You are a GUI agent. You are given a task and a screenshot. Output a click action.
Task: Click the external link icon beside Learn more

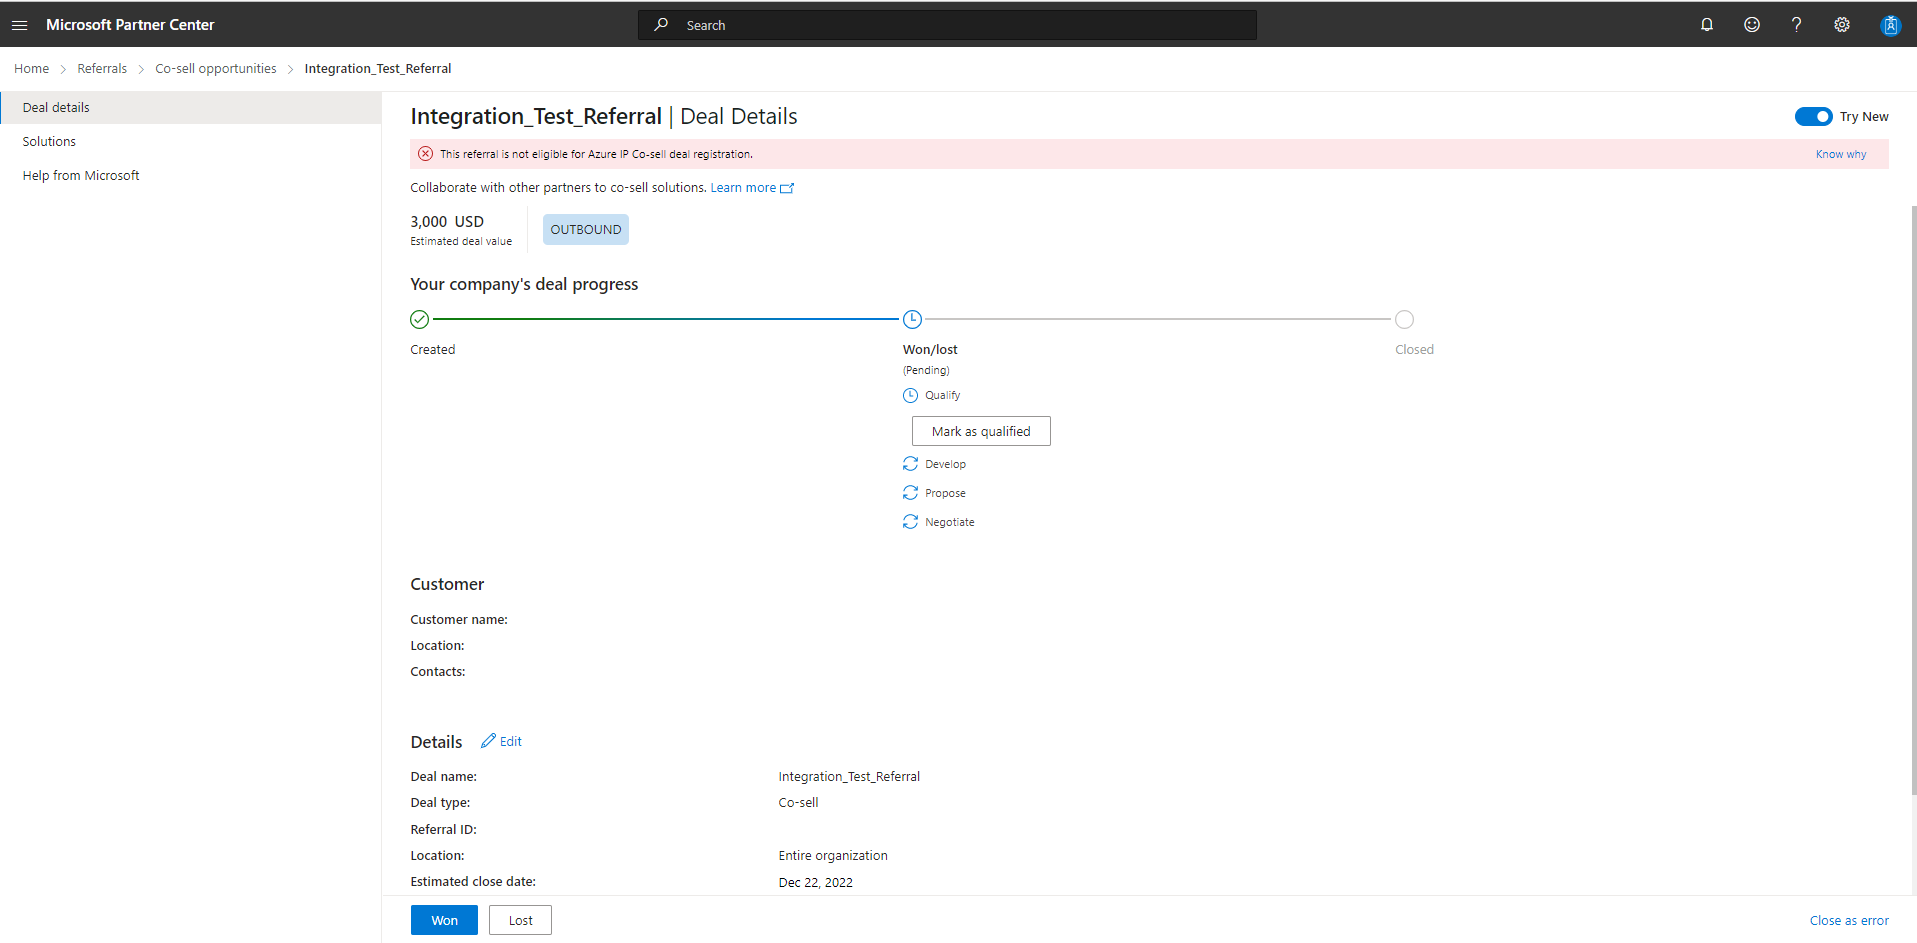[787, 188]
